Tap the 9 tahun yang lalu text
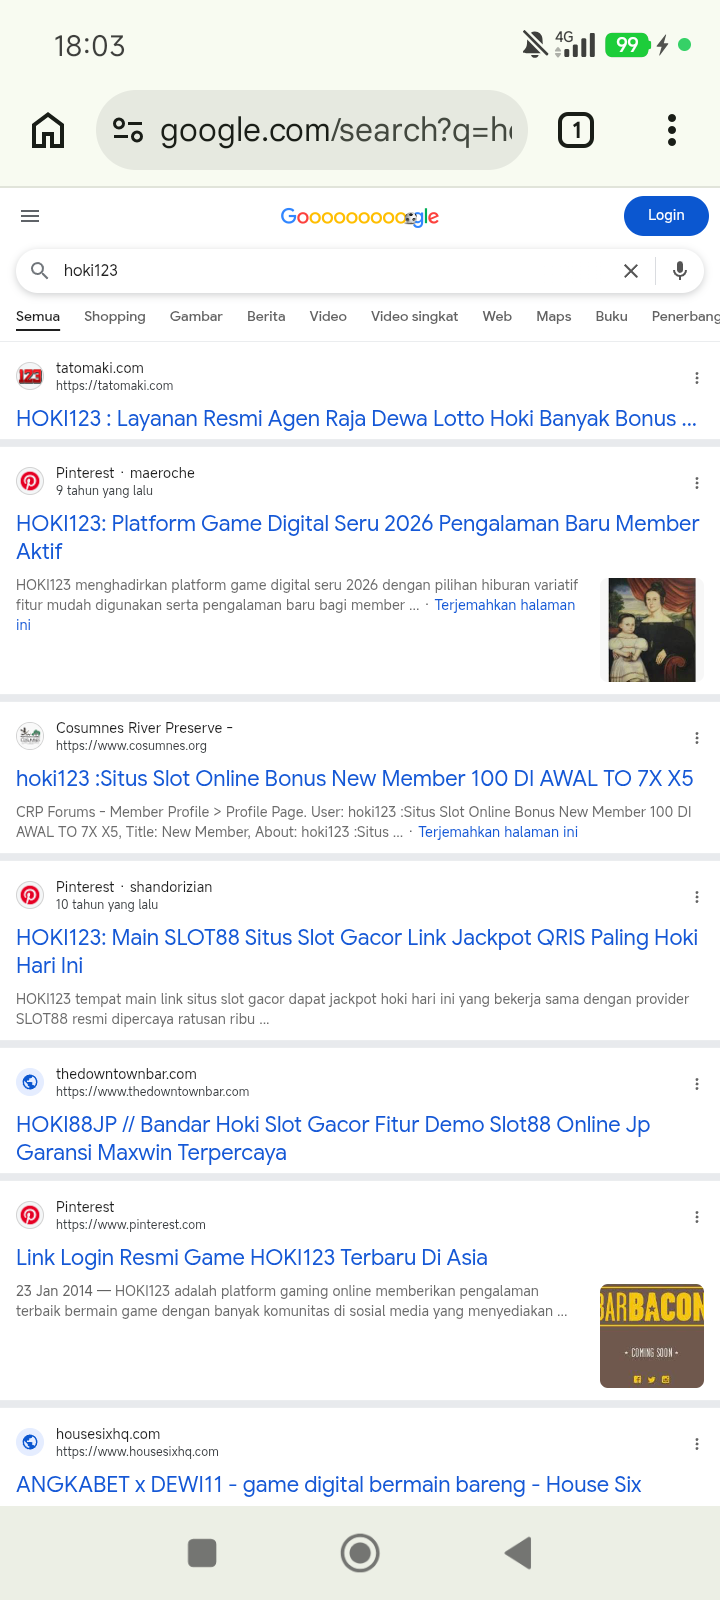 105,491
